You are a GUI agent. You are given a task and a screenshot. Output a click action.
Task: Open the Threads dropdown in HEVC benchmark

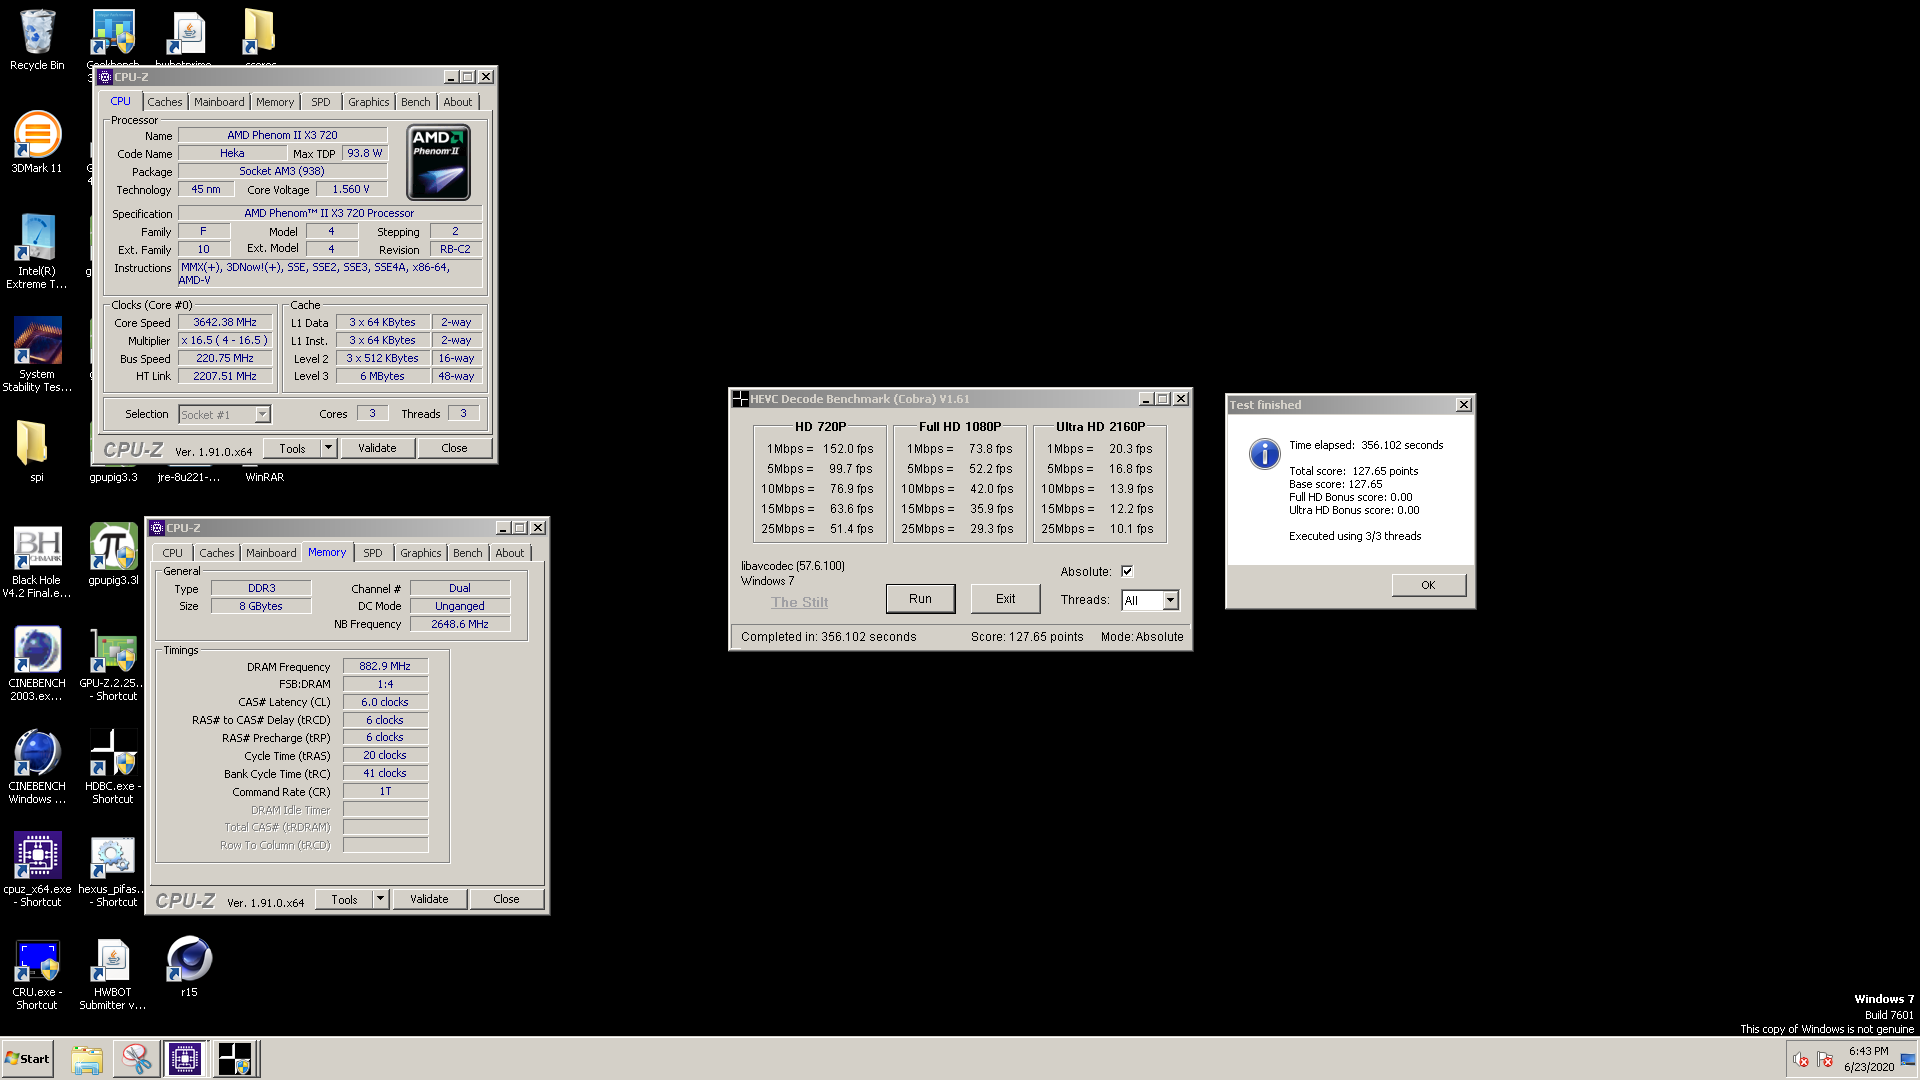coord(1170,600)
